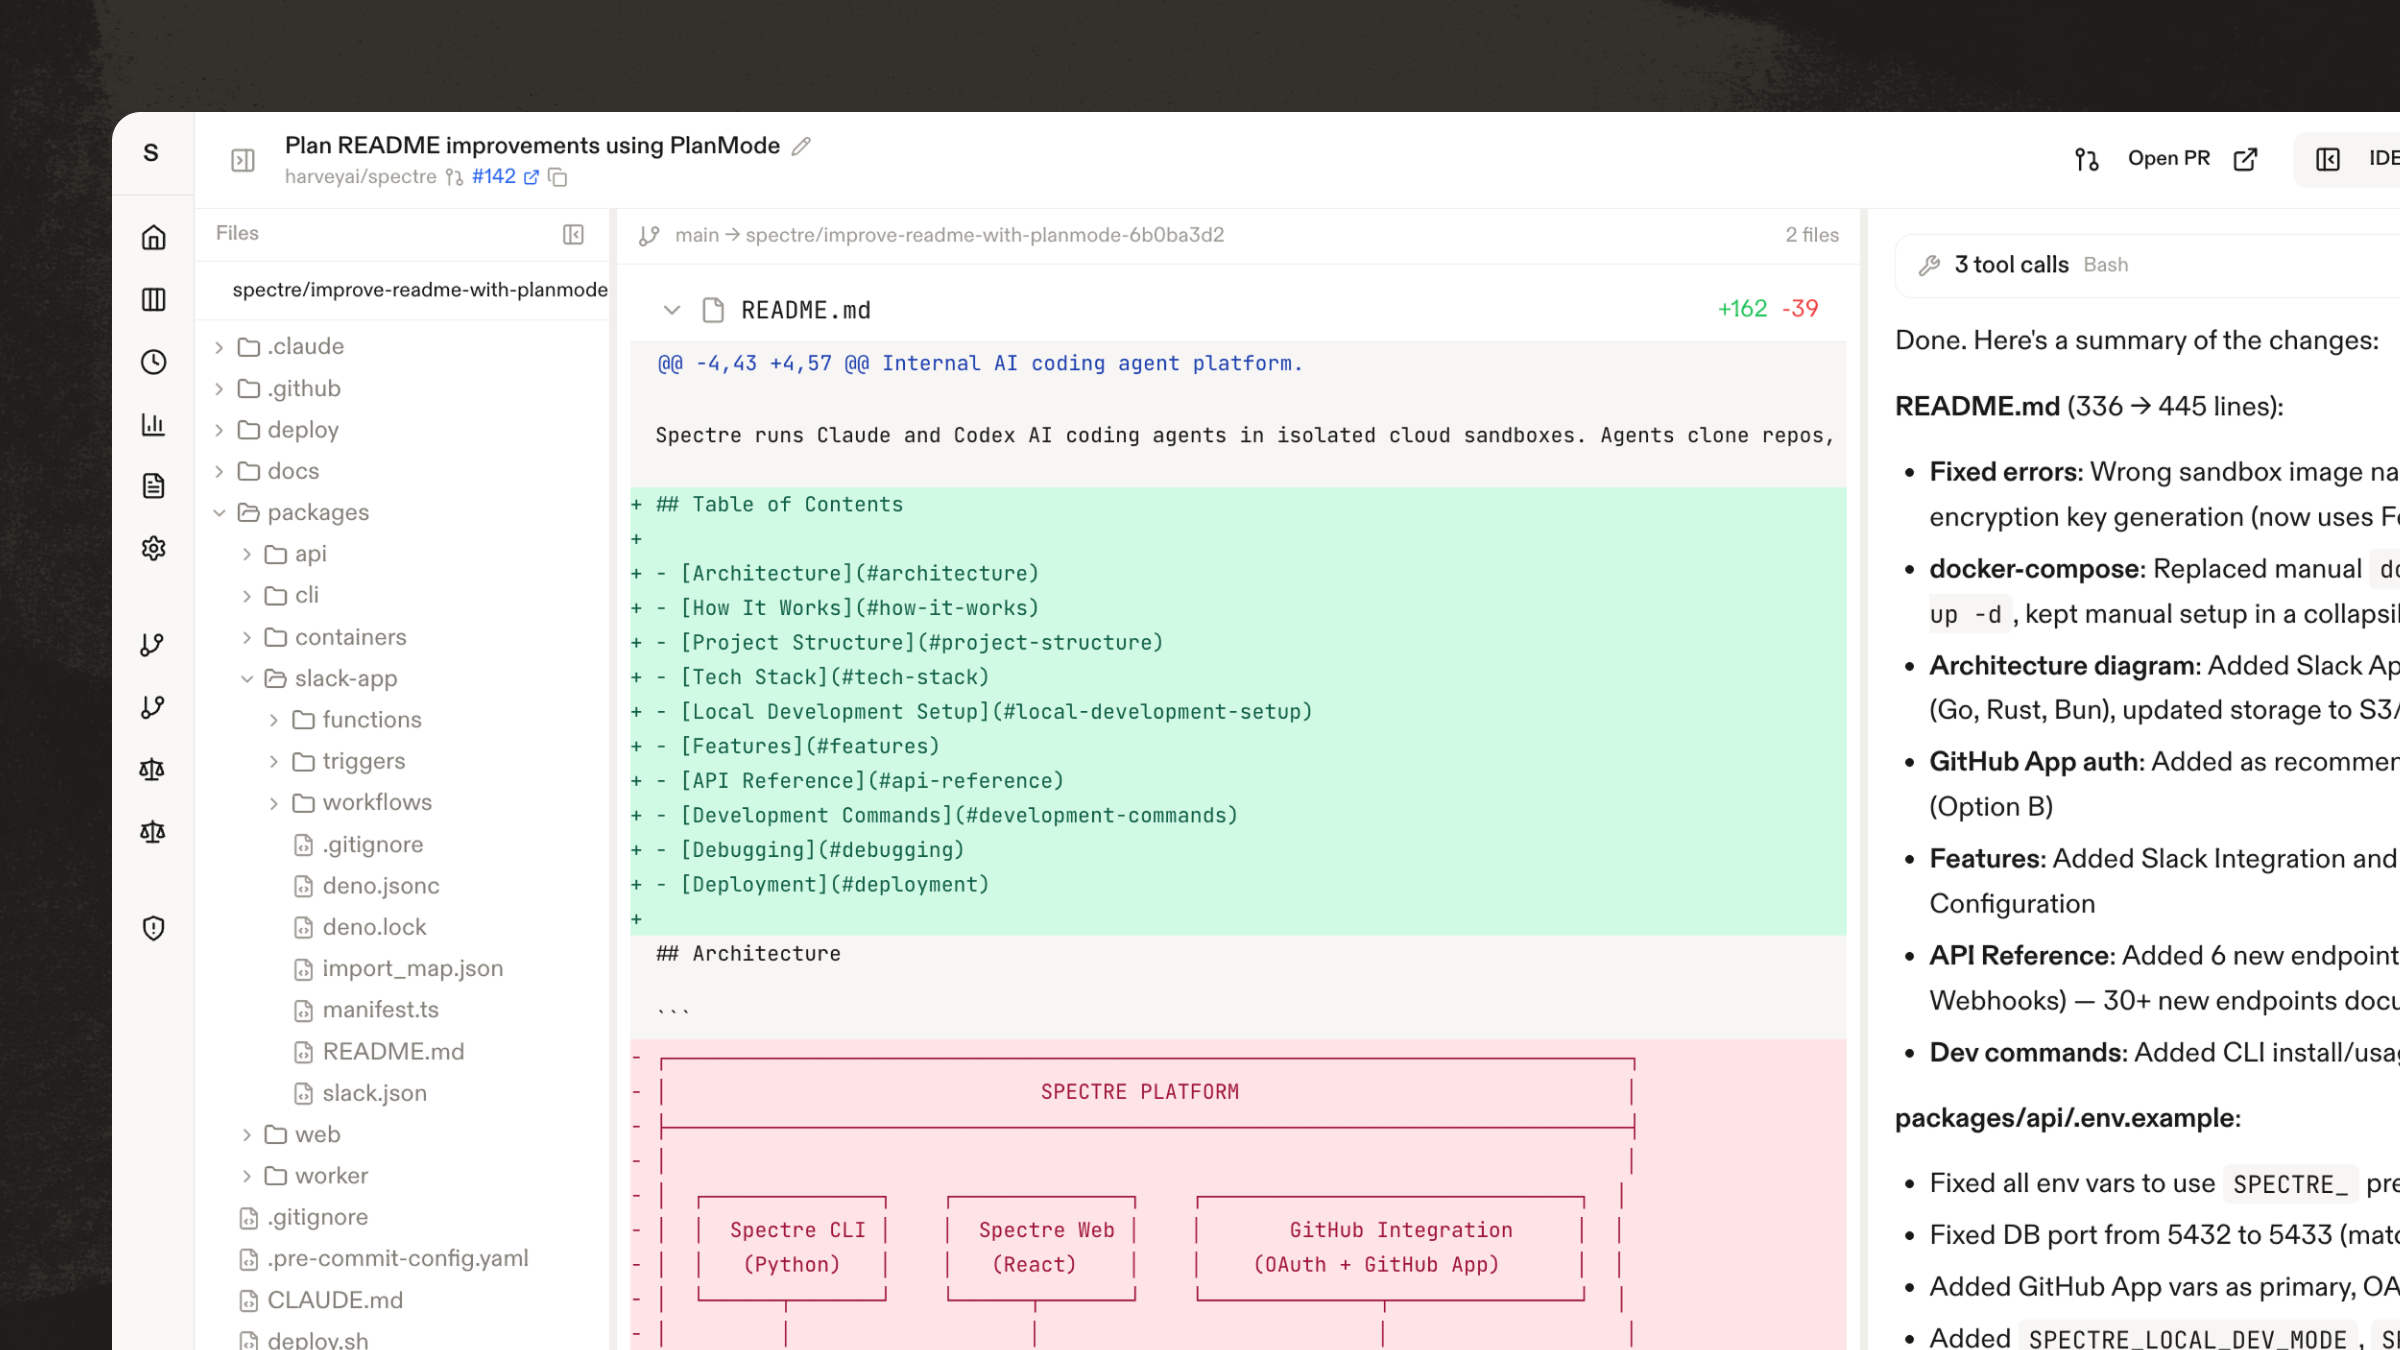Collapse the README.md diff chevron
This screenshot has width=2400, height=1350.
[672, 310]
